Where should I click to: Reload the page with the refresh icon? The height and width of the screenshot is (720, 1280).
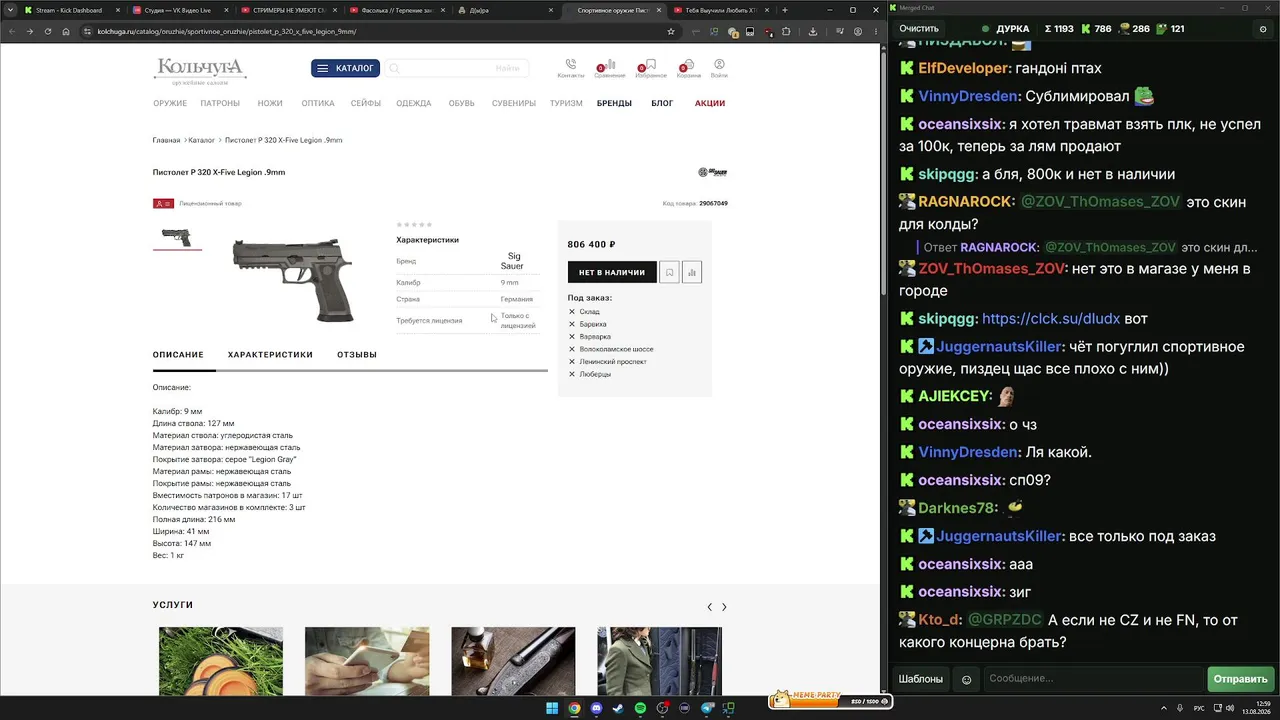pyautogui.click(x=47, y=31)
